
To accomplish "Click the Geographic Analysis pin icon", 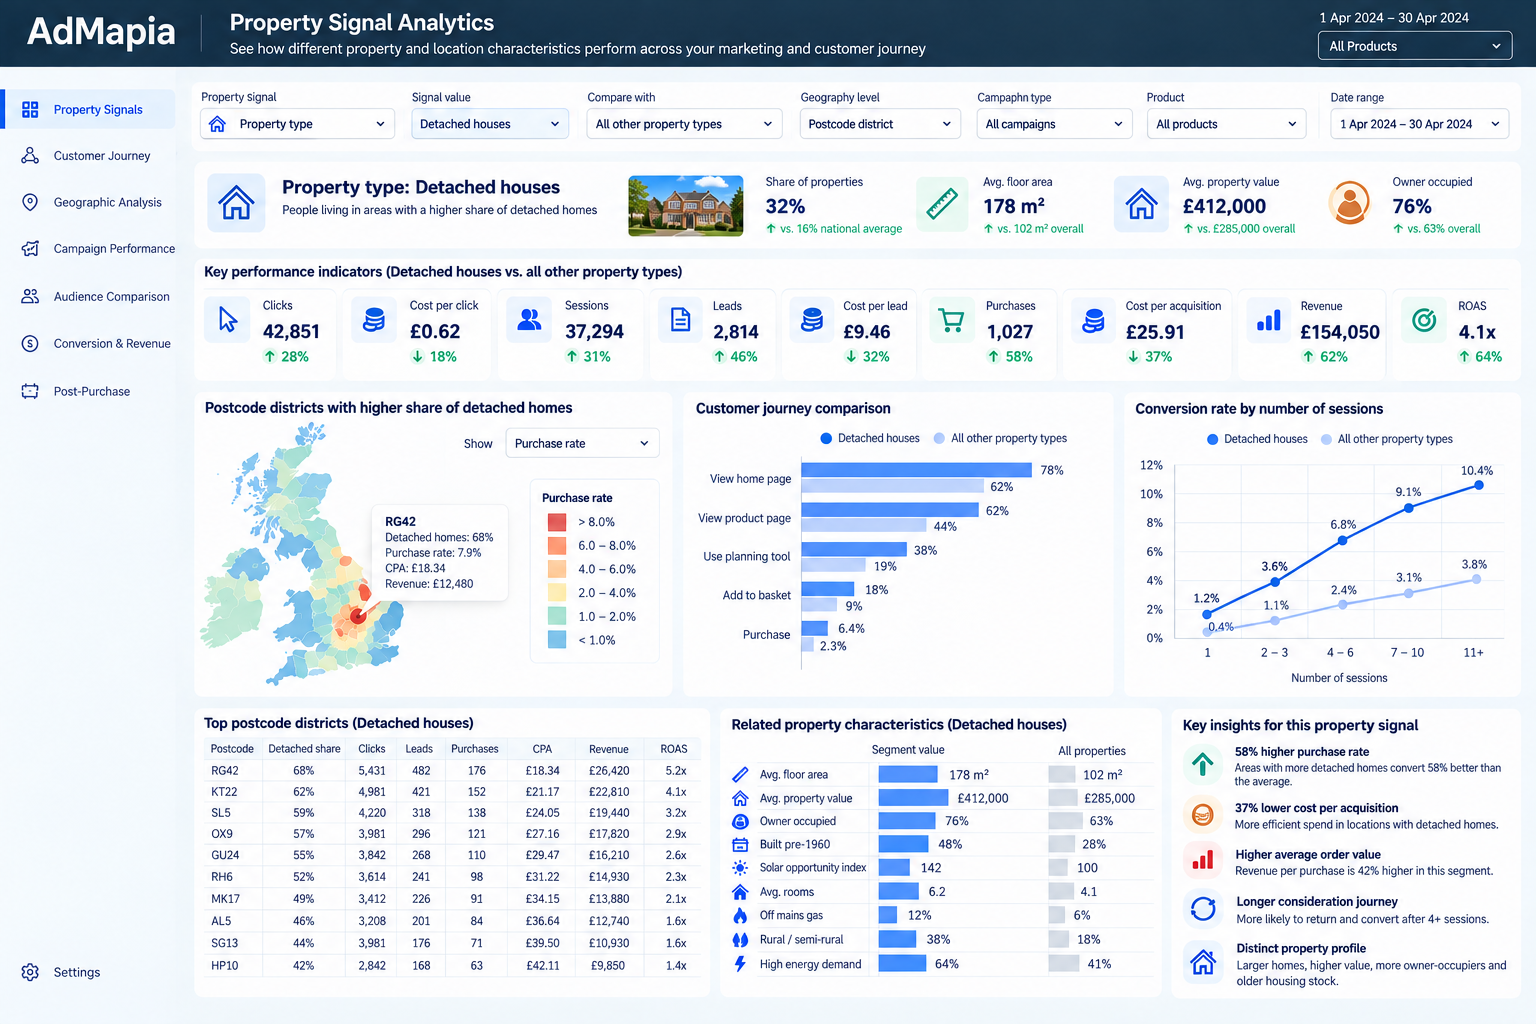I will [x=30, y=202].
